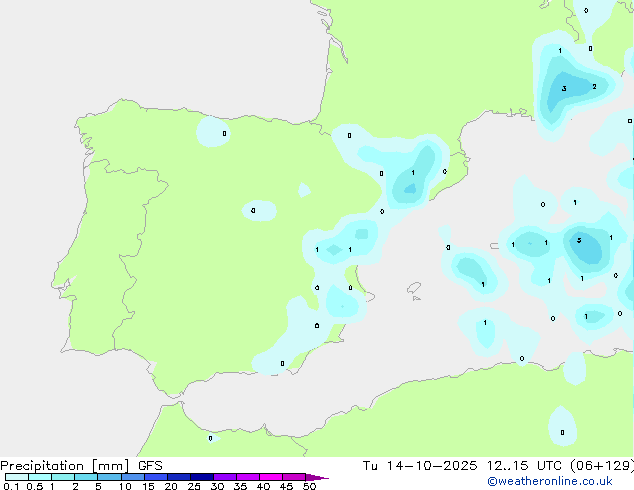Screen dimensions: 634x490
Task: Open the weatheronline.co.uk copyright link
Action: (549, 481)
